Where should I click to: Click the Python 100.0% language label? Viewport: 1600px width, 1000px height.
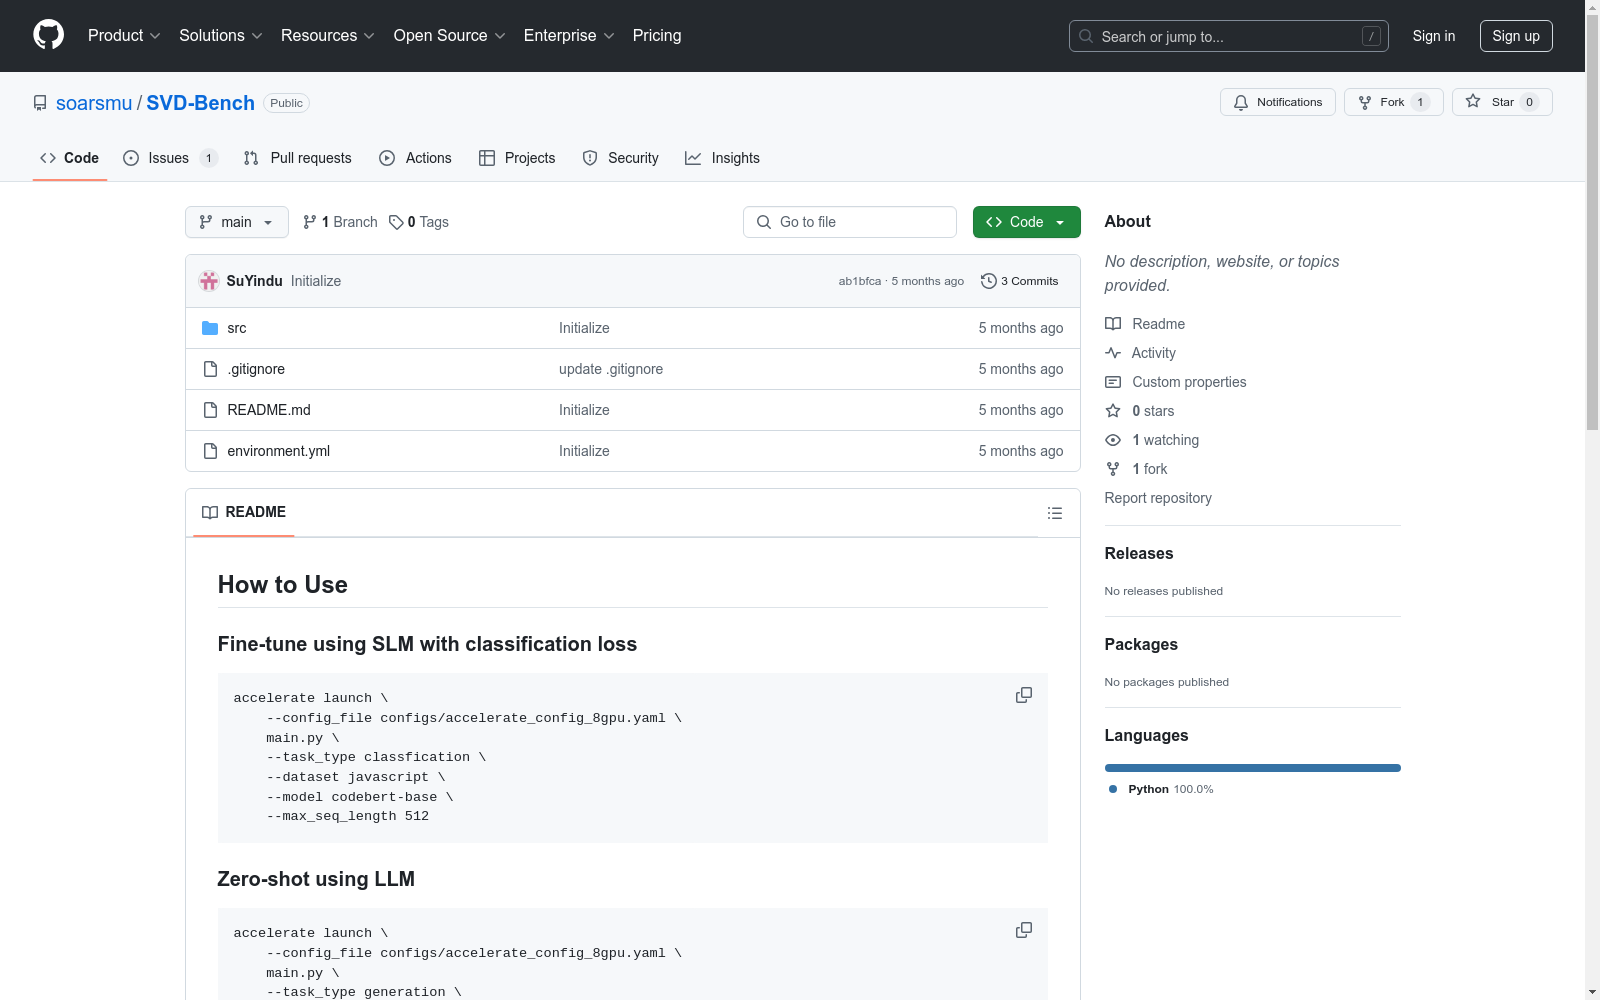pyautogui.click(x=1161, y=789)
